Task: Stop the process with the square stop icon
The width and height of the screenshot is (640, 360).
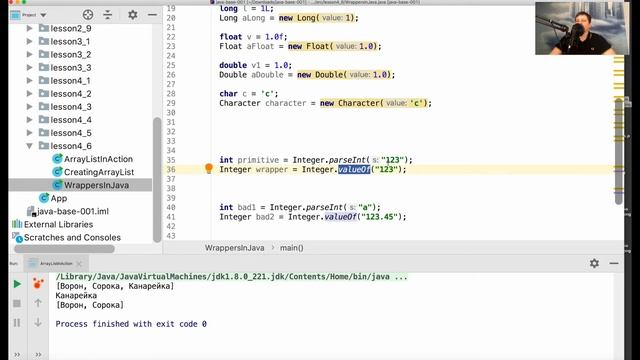Action: pos(17,303)
